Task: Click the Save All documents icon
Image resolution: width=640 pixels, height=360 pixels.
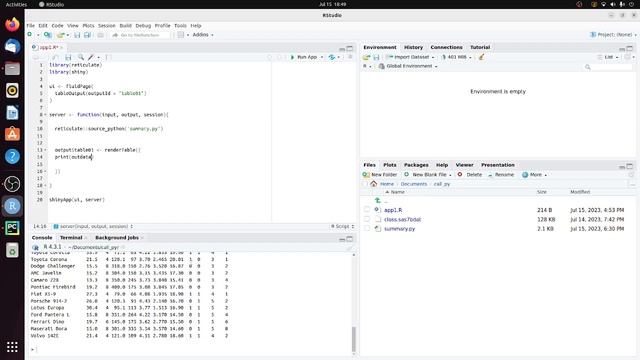Action: tap(87, 35)
